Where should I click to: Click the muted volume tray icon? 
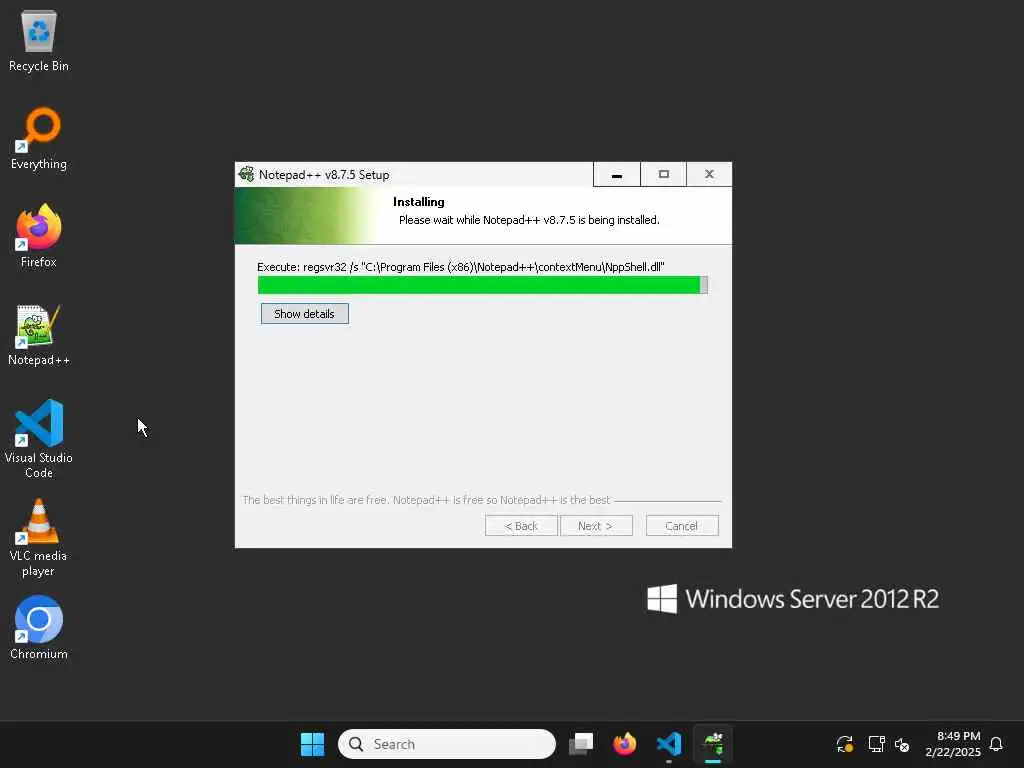tap(903, 744)
